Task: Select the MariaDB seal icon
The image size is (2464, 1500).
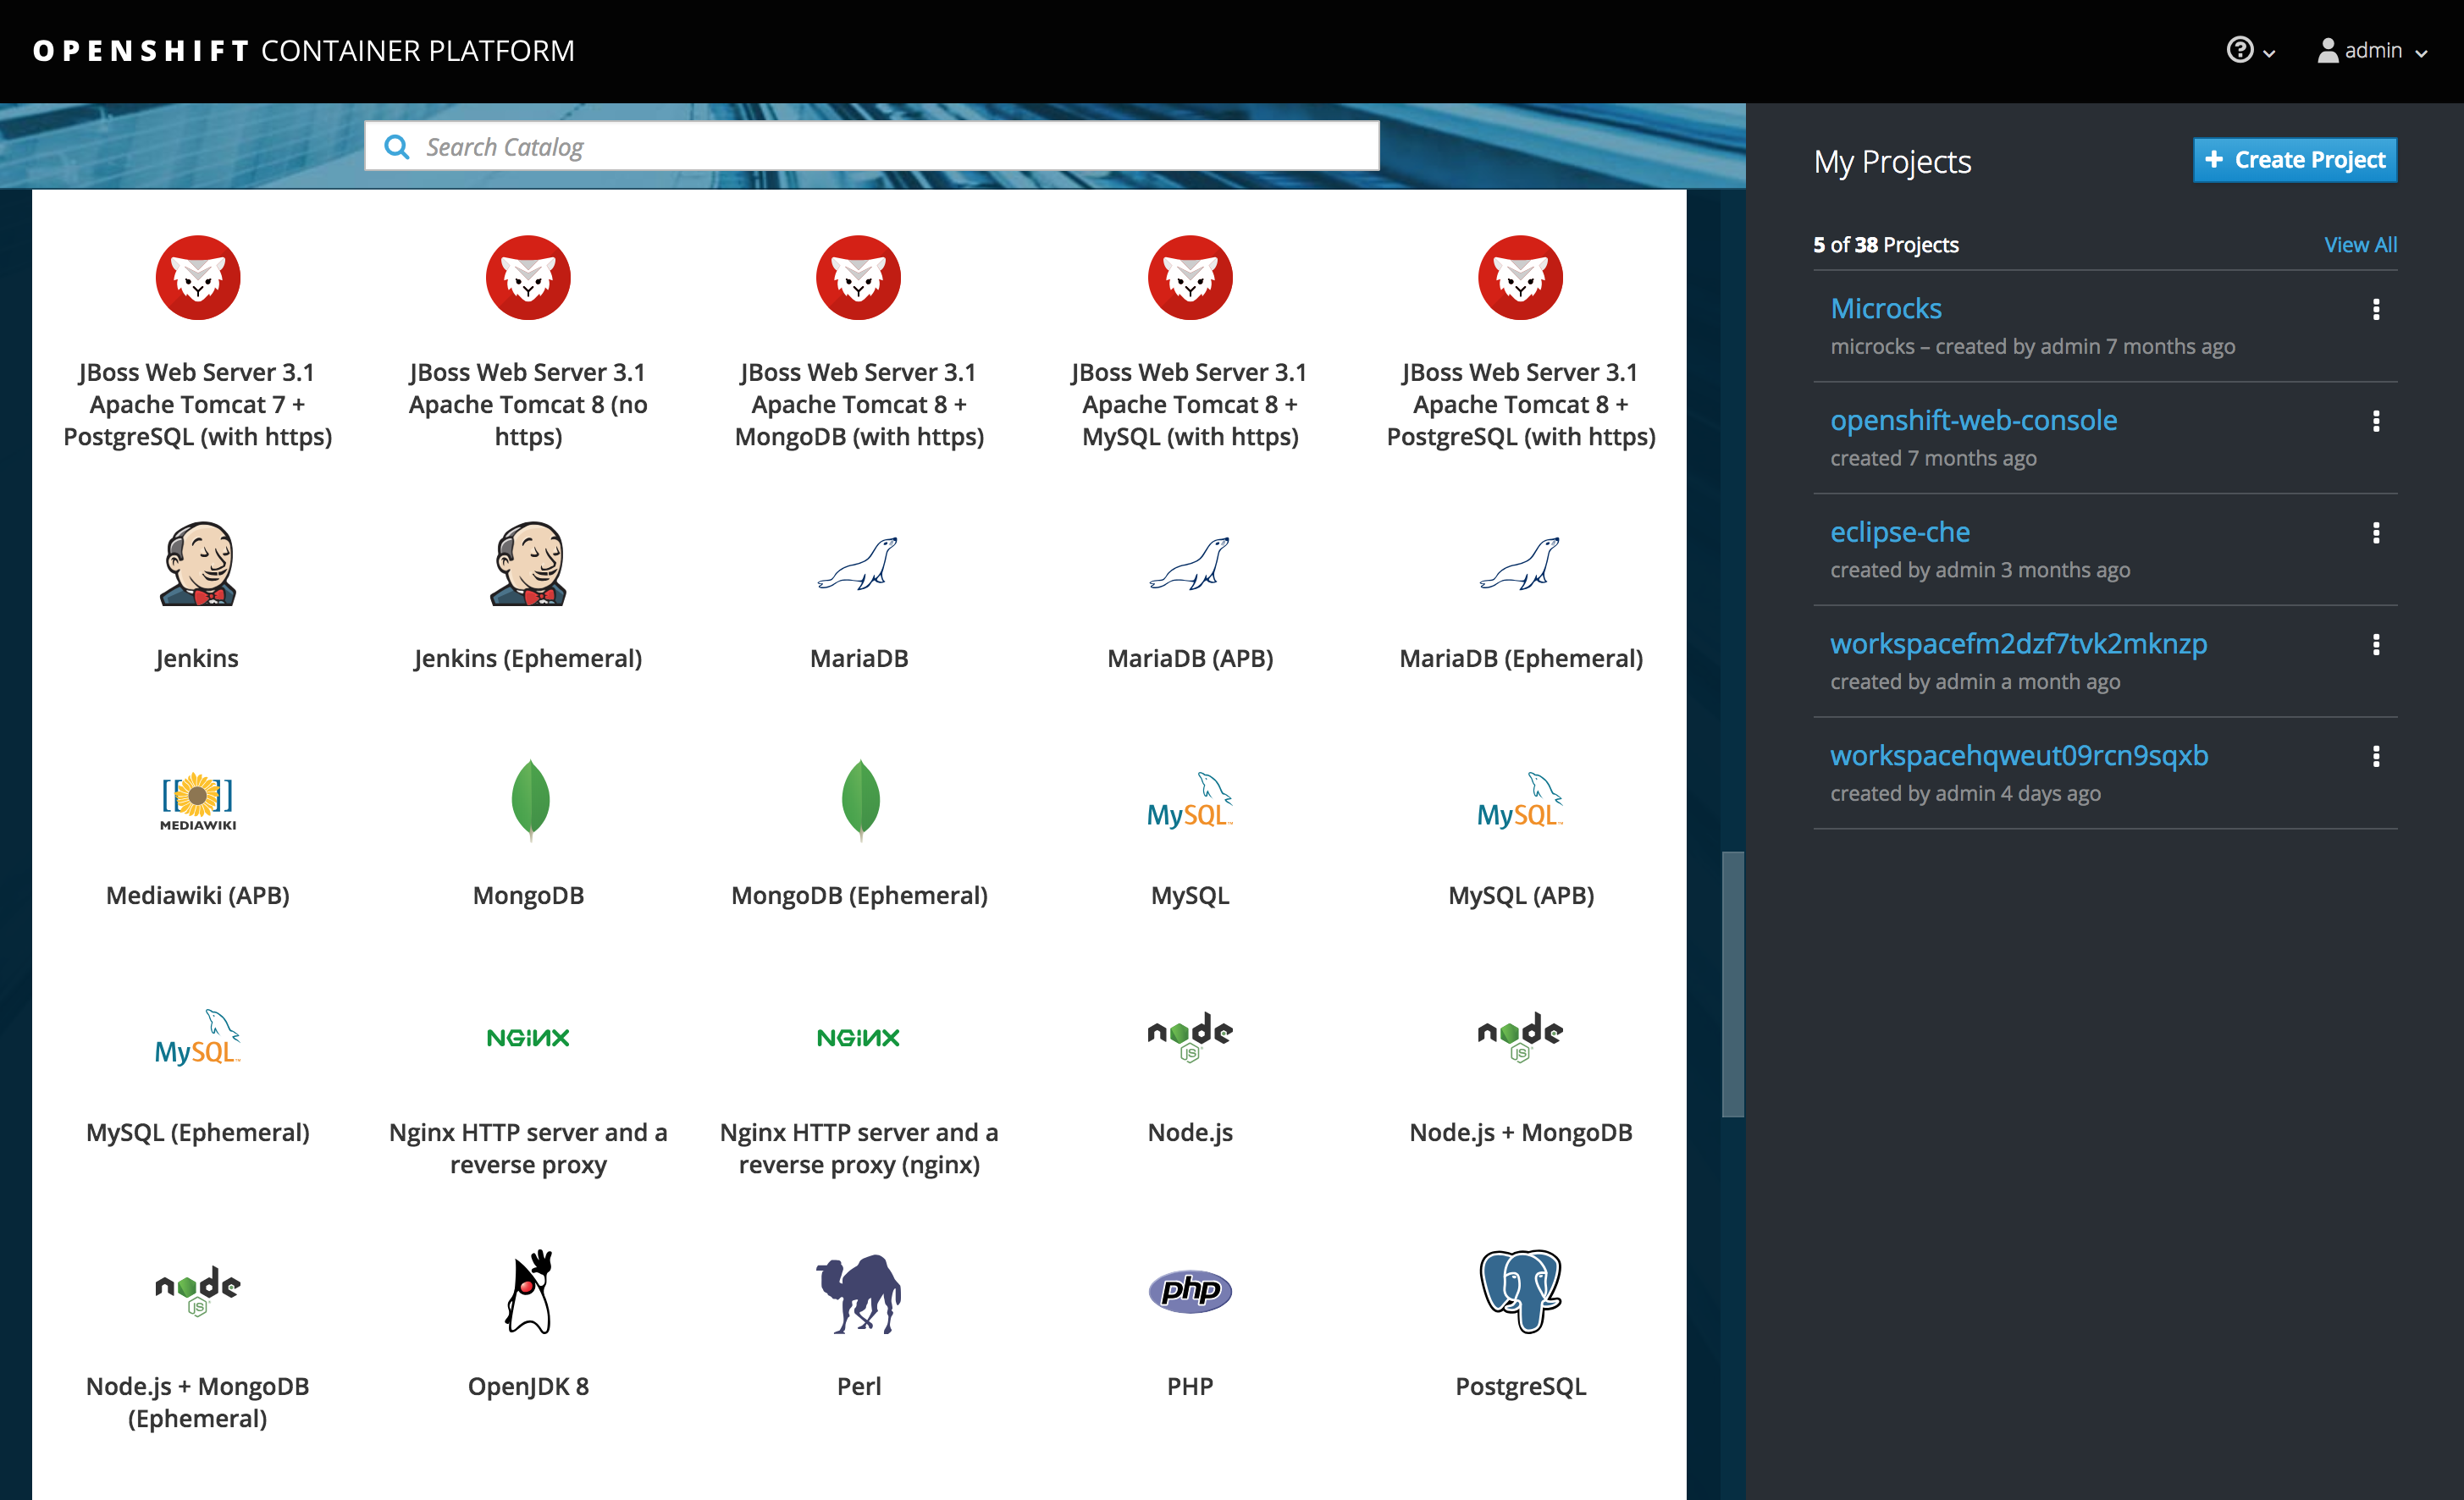Action: click(x=858, y=565)
